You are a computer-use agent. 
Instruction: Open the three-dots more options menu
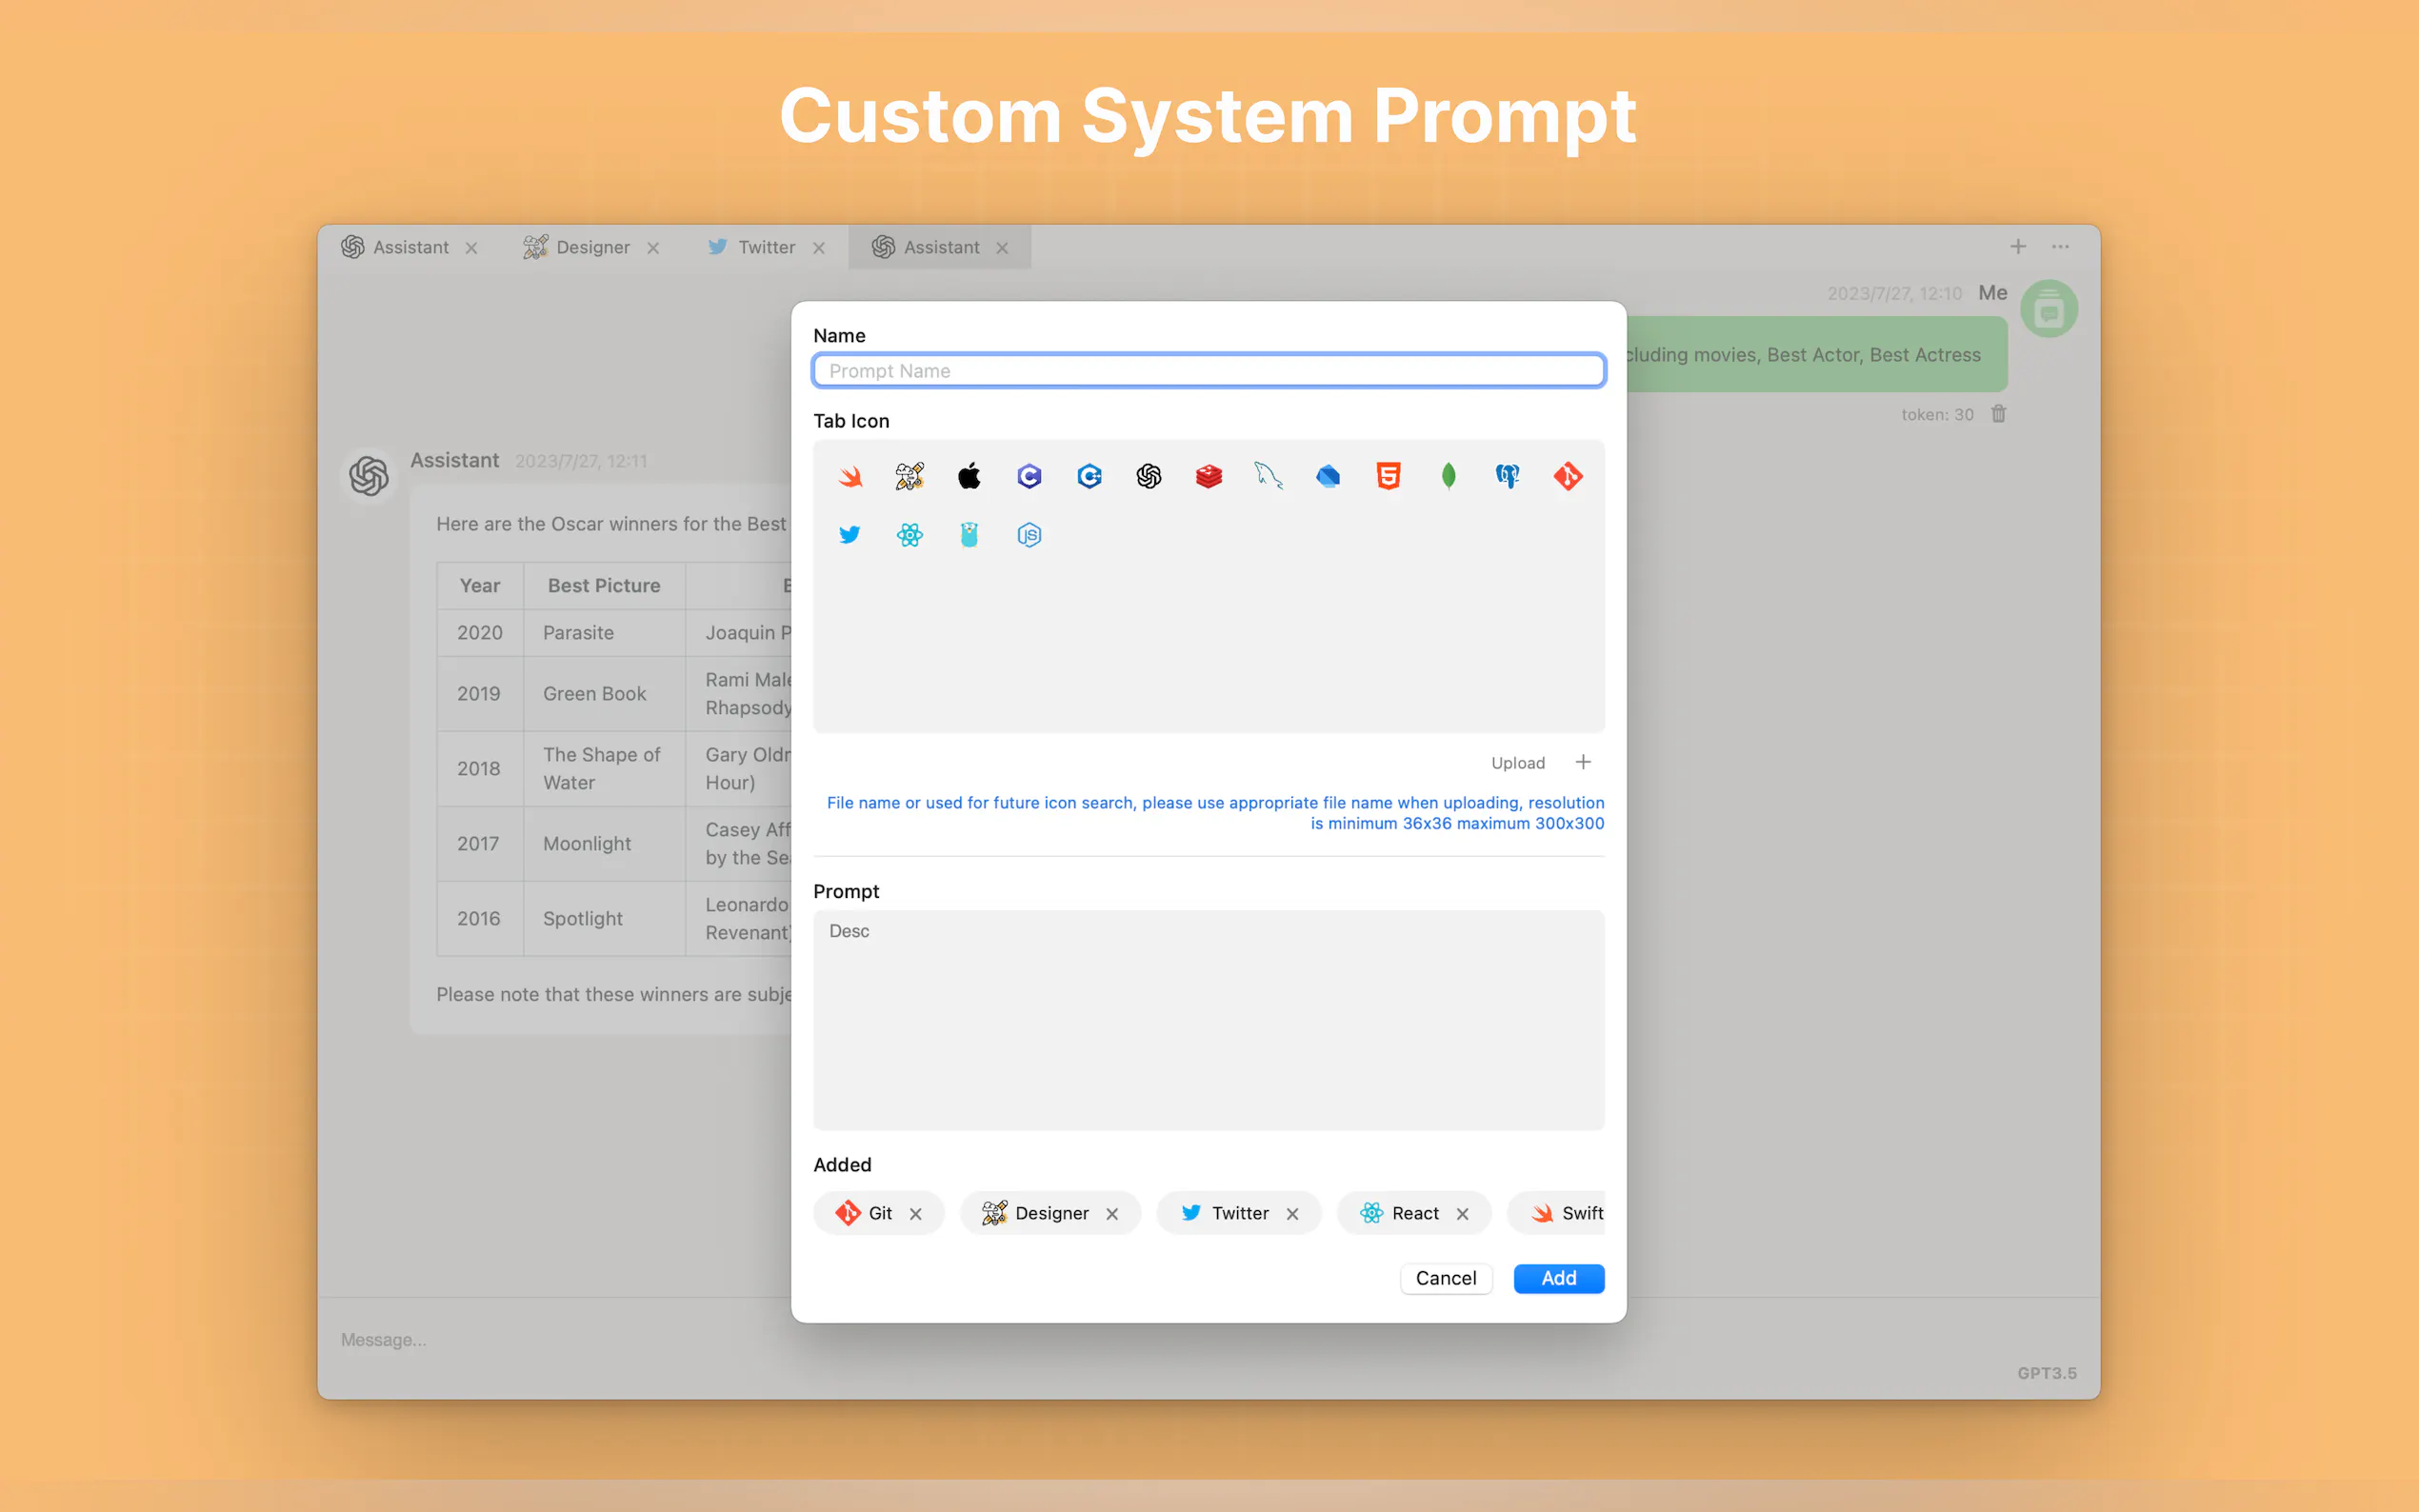coord(2060,247)
